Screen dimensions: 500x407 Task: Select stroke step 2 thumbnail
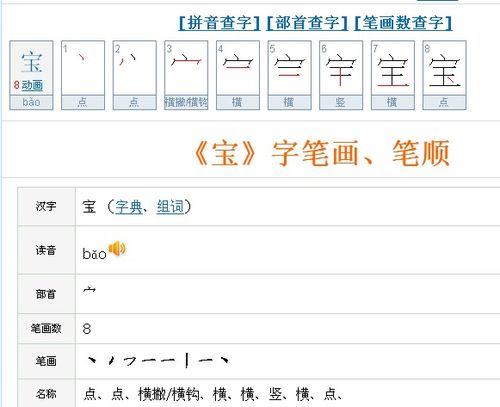point(135,75)
